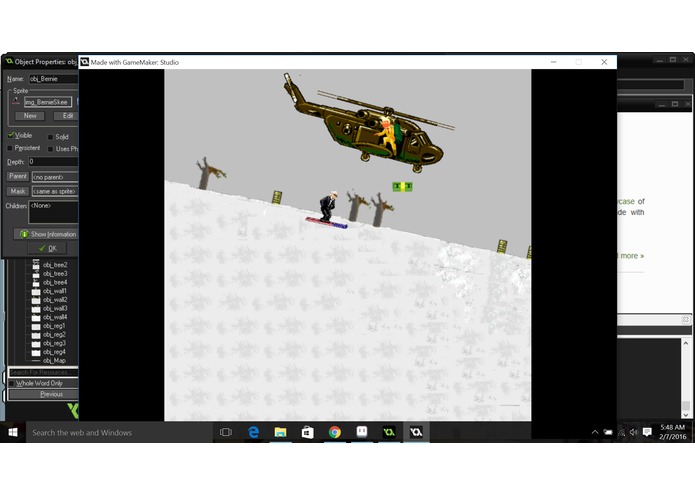The width and height of the screenshot is (695, 494).
Task: Open the Action Center notifications icon
Action: pyautogui.click(x=647, y=432)
